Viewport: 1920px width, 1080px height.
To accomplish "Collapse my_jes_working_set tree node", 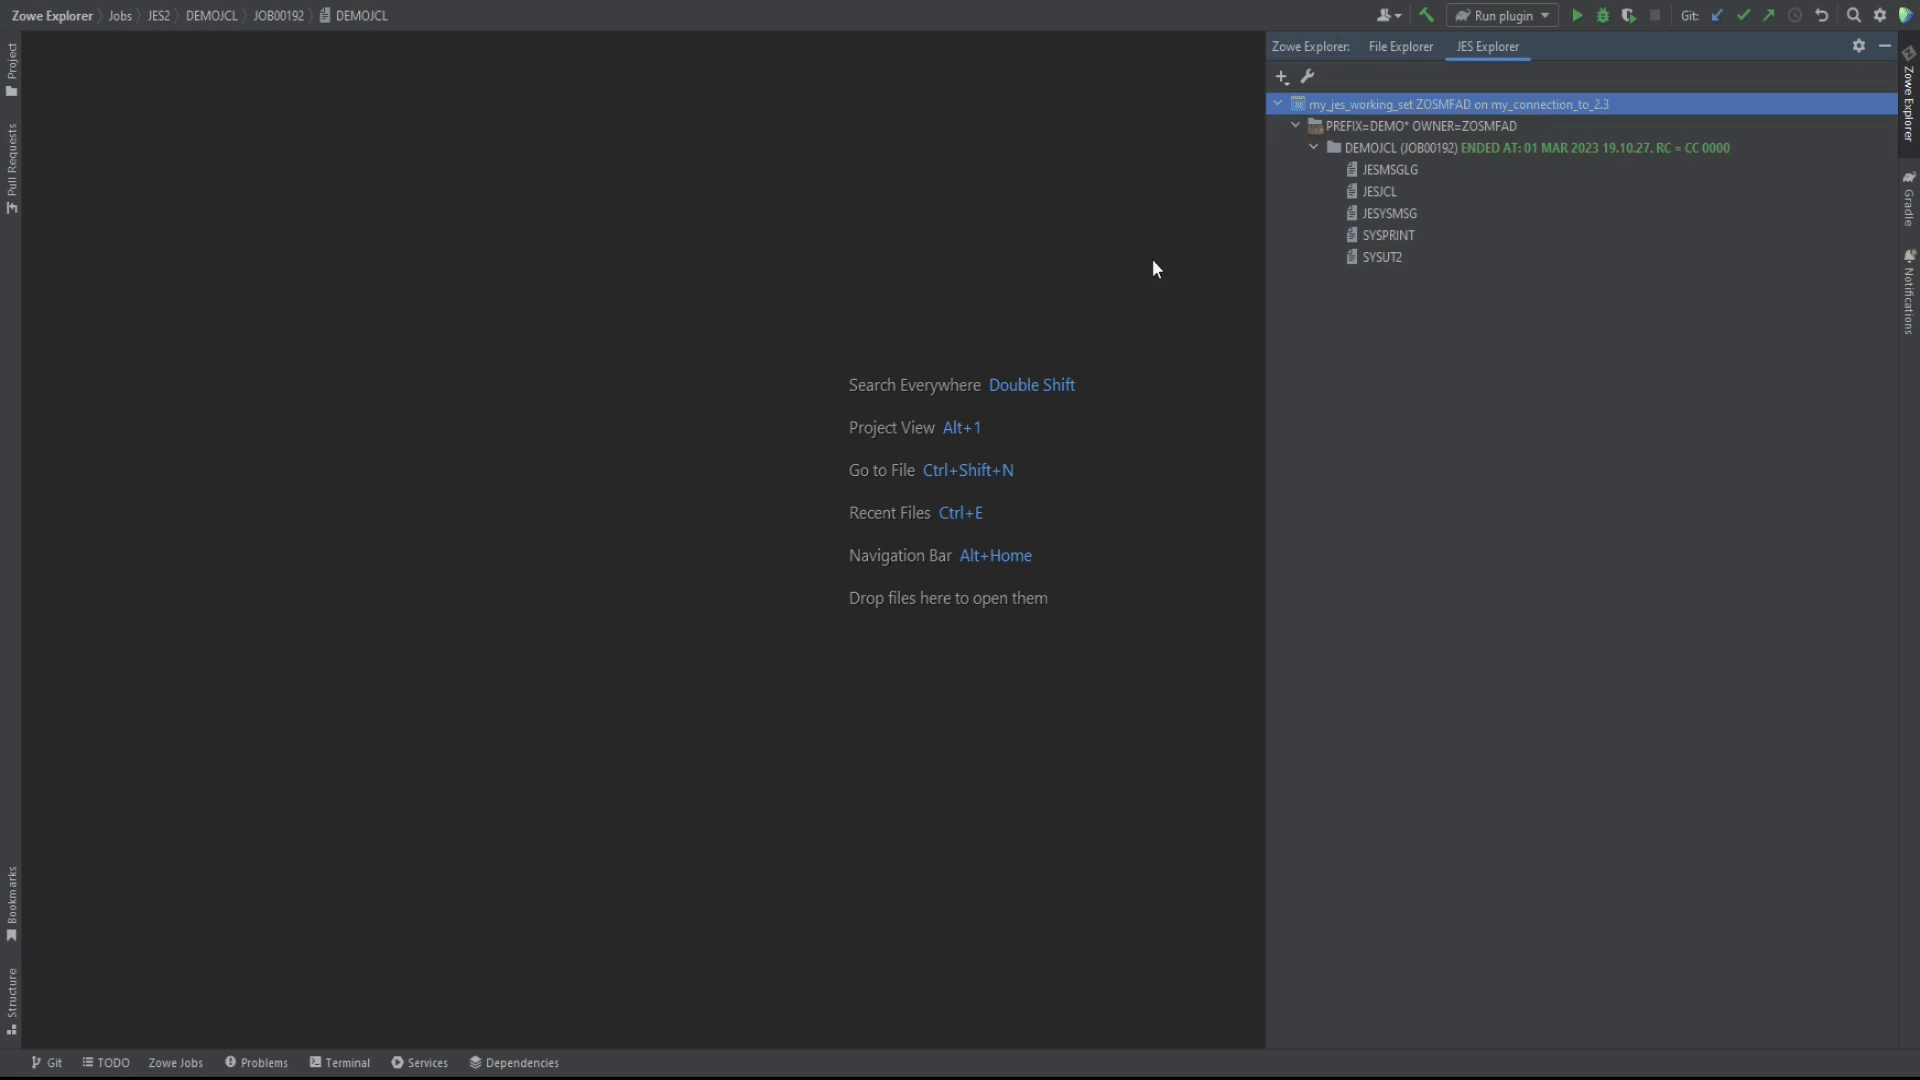I will pyautogui.click(x=1277, y=104).
